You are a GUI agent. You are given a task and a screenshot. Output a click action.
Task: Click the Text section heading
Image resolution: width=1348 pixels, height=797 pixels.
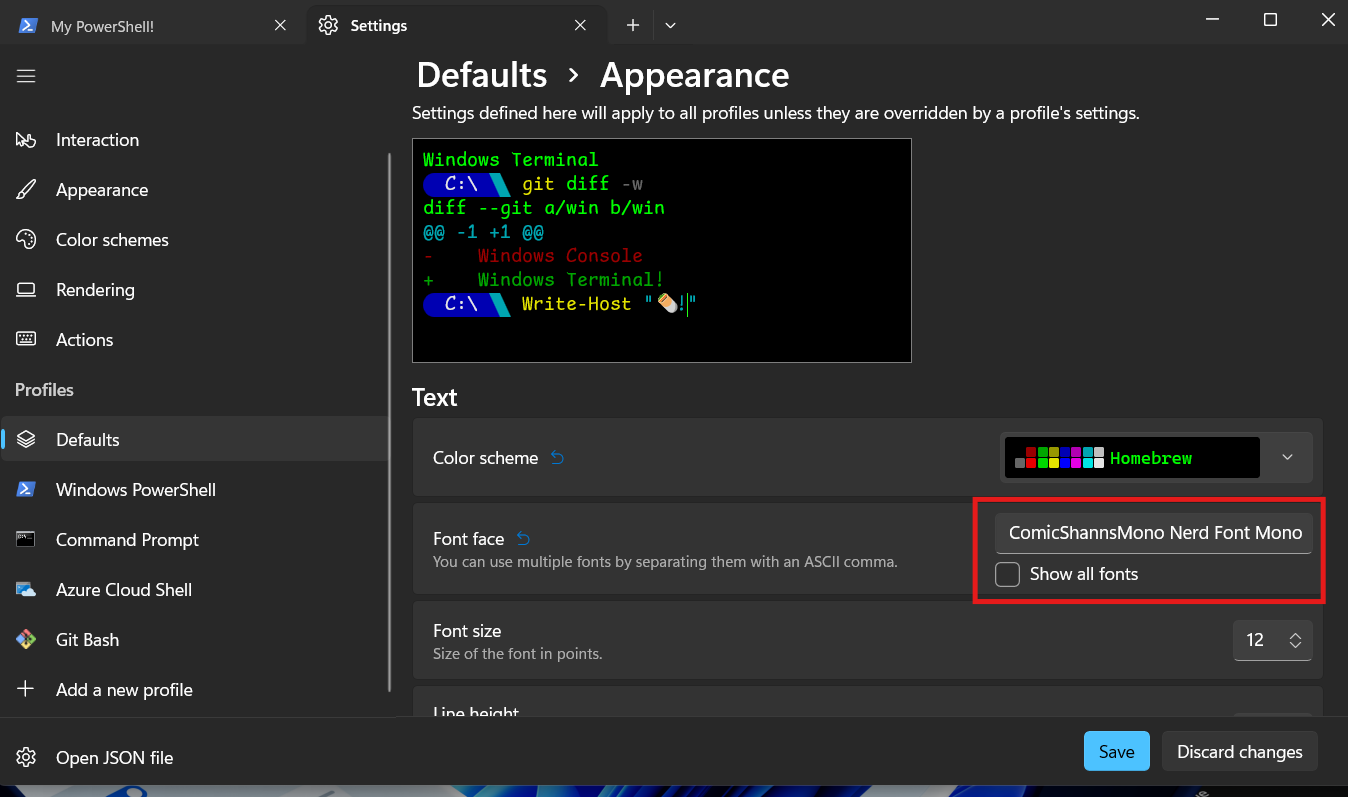tap(435, 397)
